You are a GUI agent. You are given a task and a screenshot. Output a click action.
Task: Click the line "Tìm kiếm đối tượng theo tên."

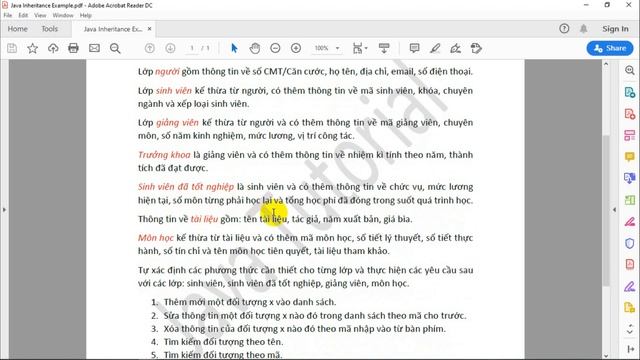coord(223,342)
